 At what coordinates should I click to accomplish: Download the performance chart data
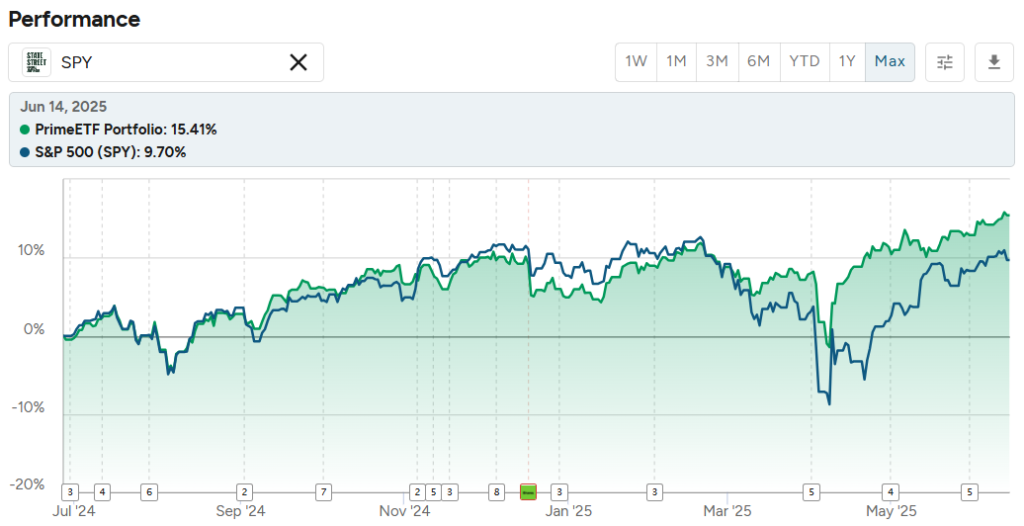[994, 62]
